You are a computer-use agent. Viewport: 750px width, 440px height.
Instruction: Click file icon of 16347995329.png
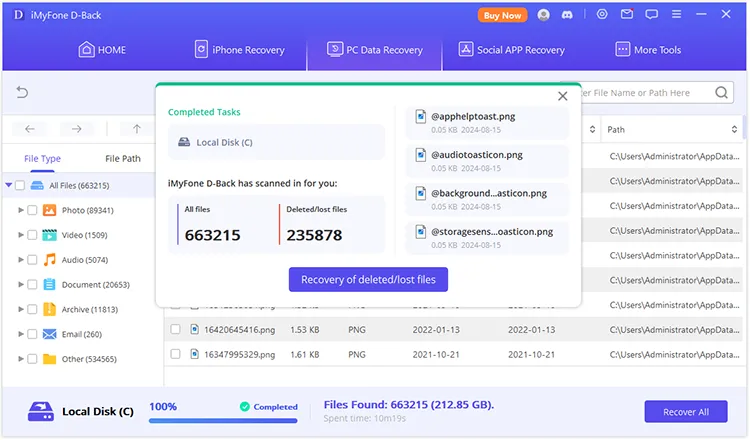(194, 354)
